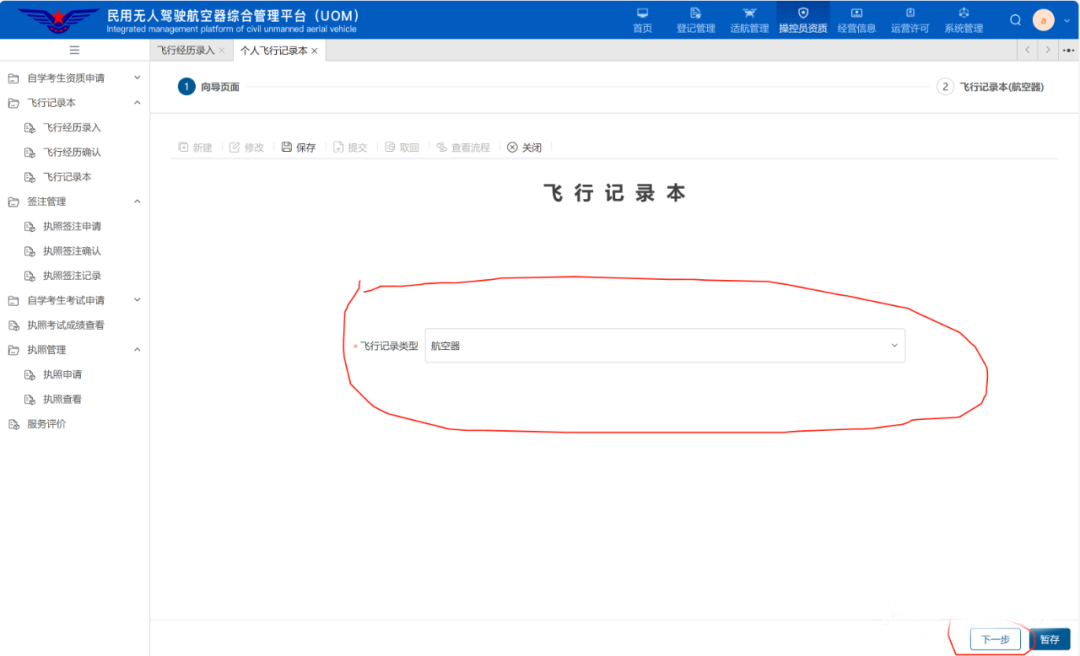Open 飞行经历录入 in the sidebar

(72, 127)
